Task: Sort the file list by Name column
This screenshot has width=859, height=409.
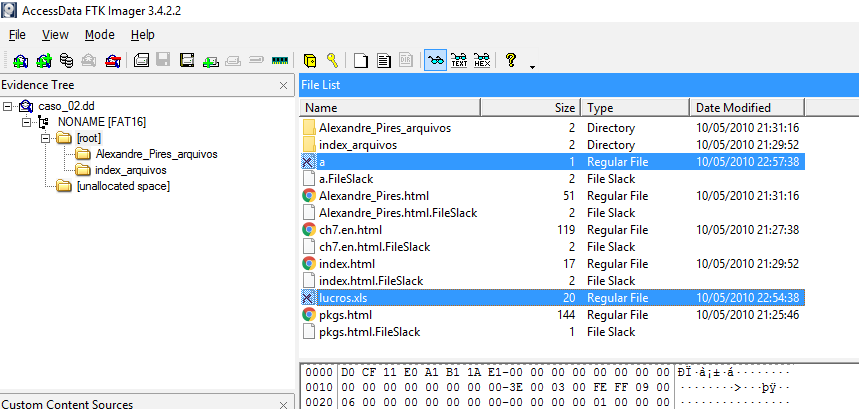Action: tap(390, 107)
